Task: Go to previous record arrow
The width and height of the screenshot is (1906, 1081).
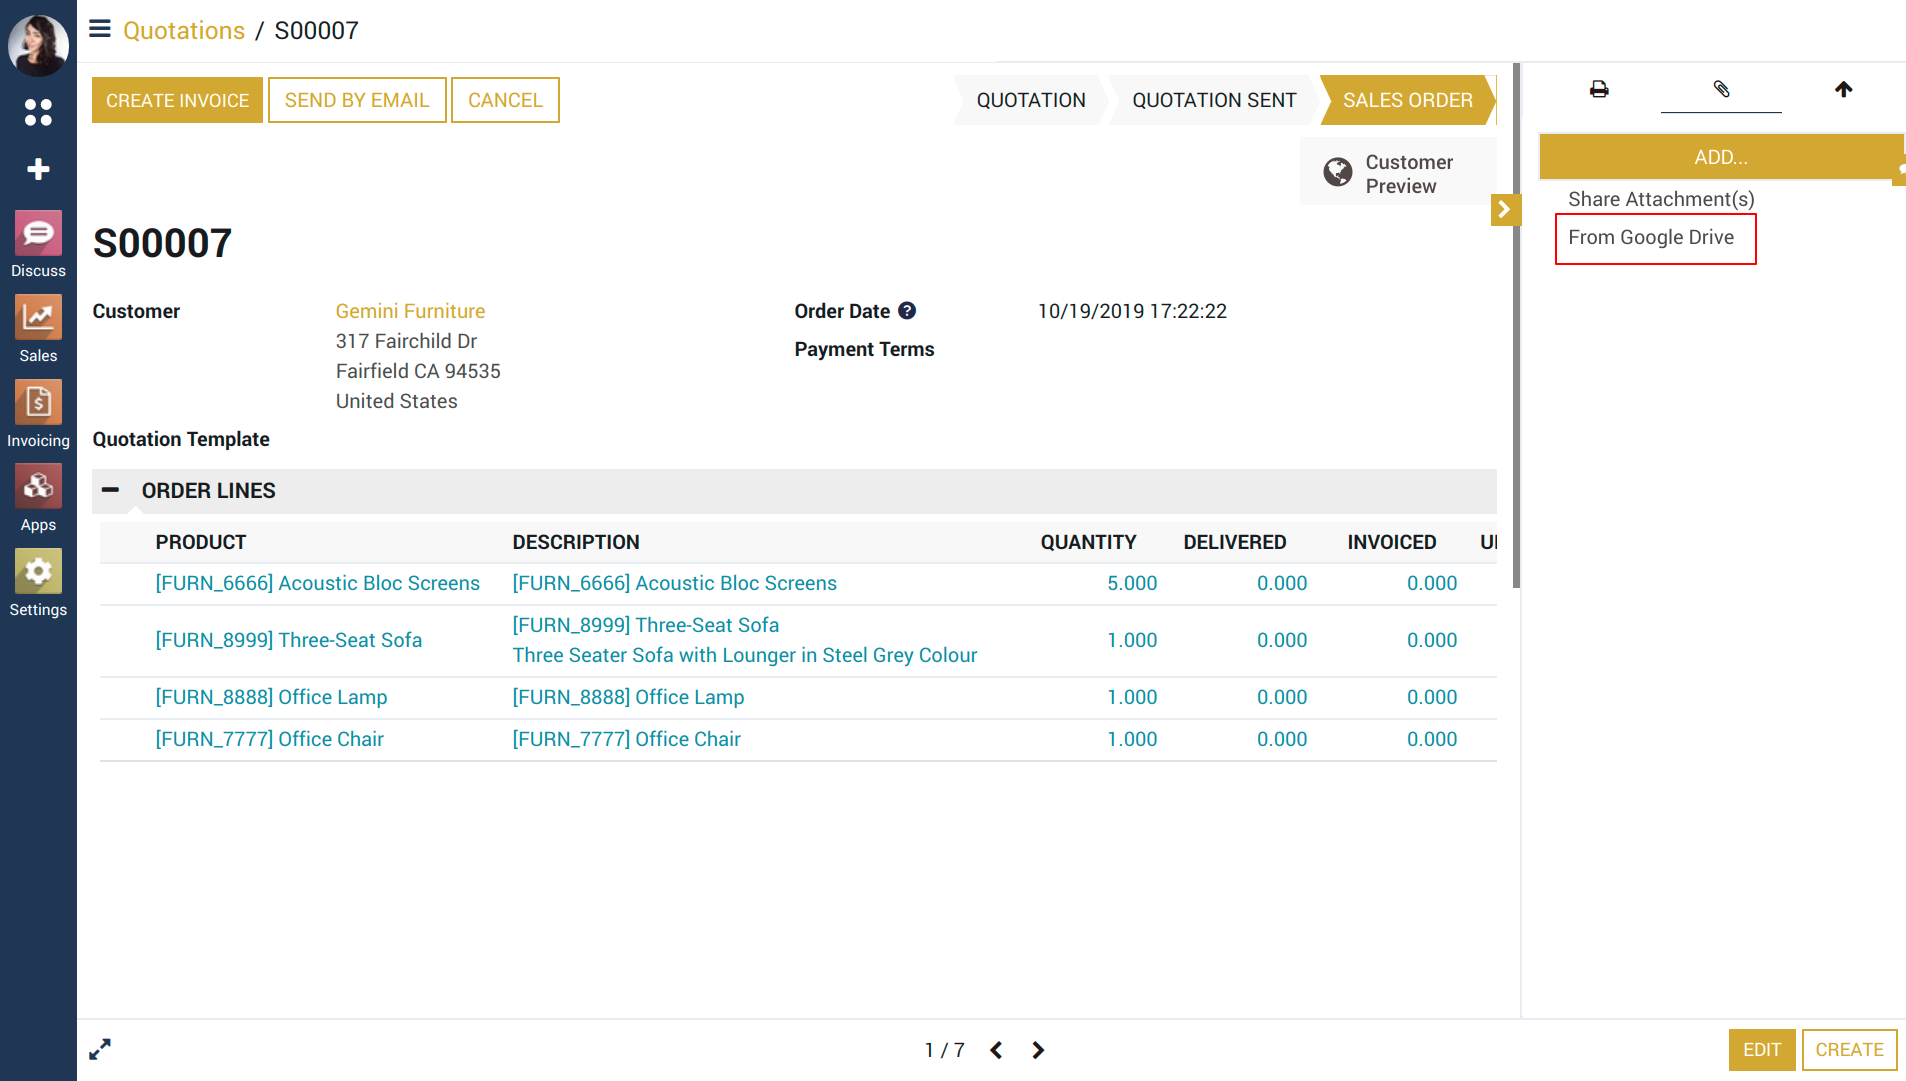Action: pyautogui.click(x=996, y=1050)
